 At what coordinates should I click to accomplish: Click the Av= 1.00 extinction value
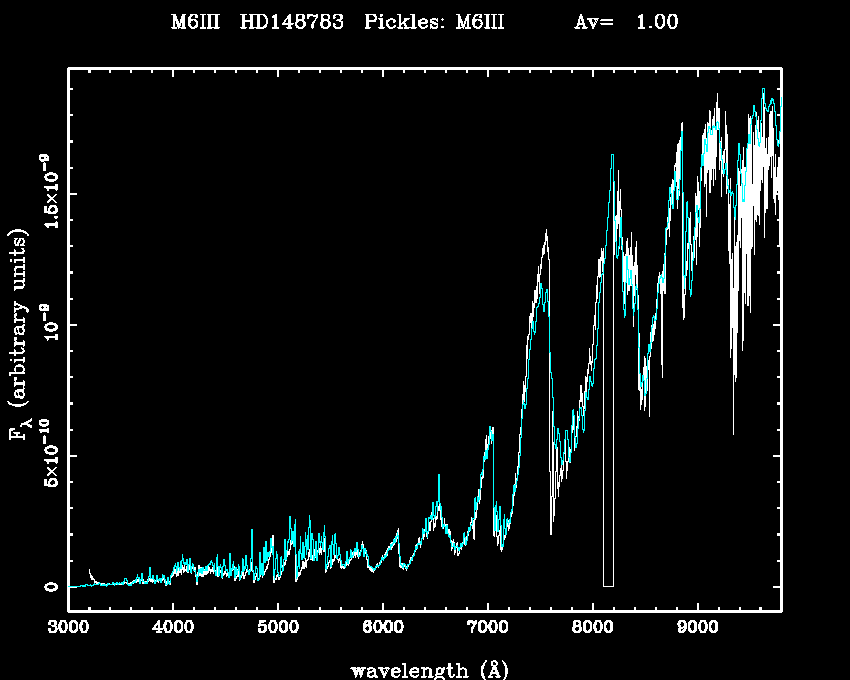626,22
